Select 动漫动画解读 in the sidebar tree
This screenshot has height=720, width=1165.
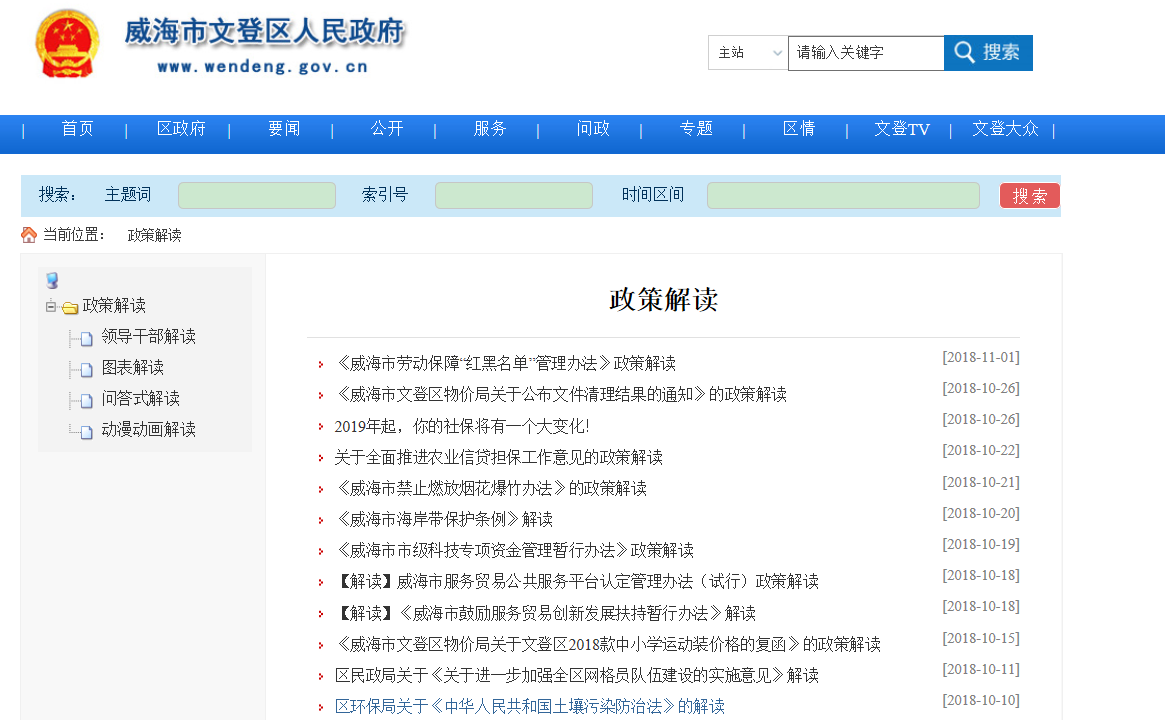pos(148,430)
